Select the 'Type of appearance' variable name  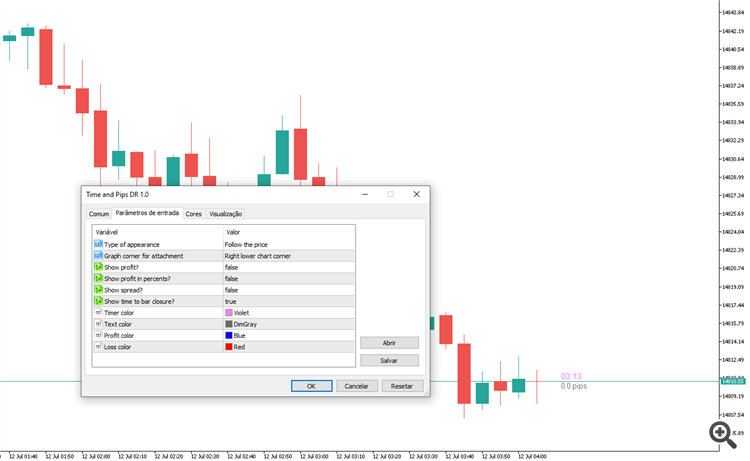coord(132,244)
